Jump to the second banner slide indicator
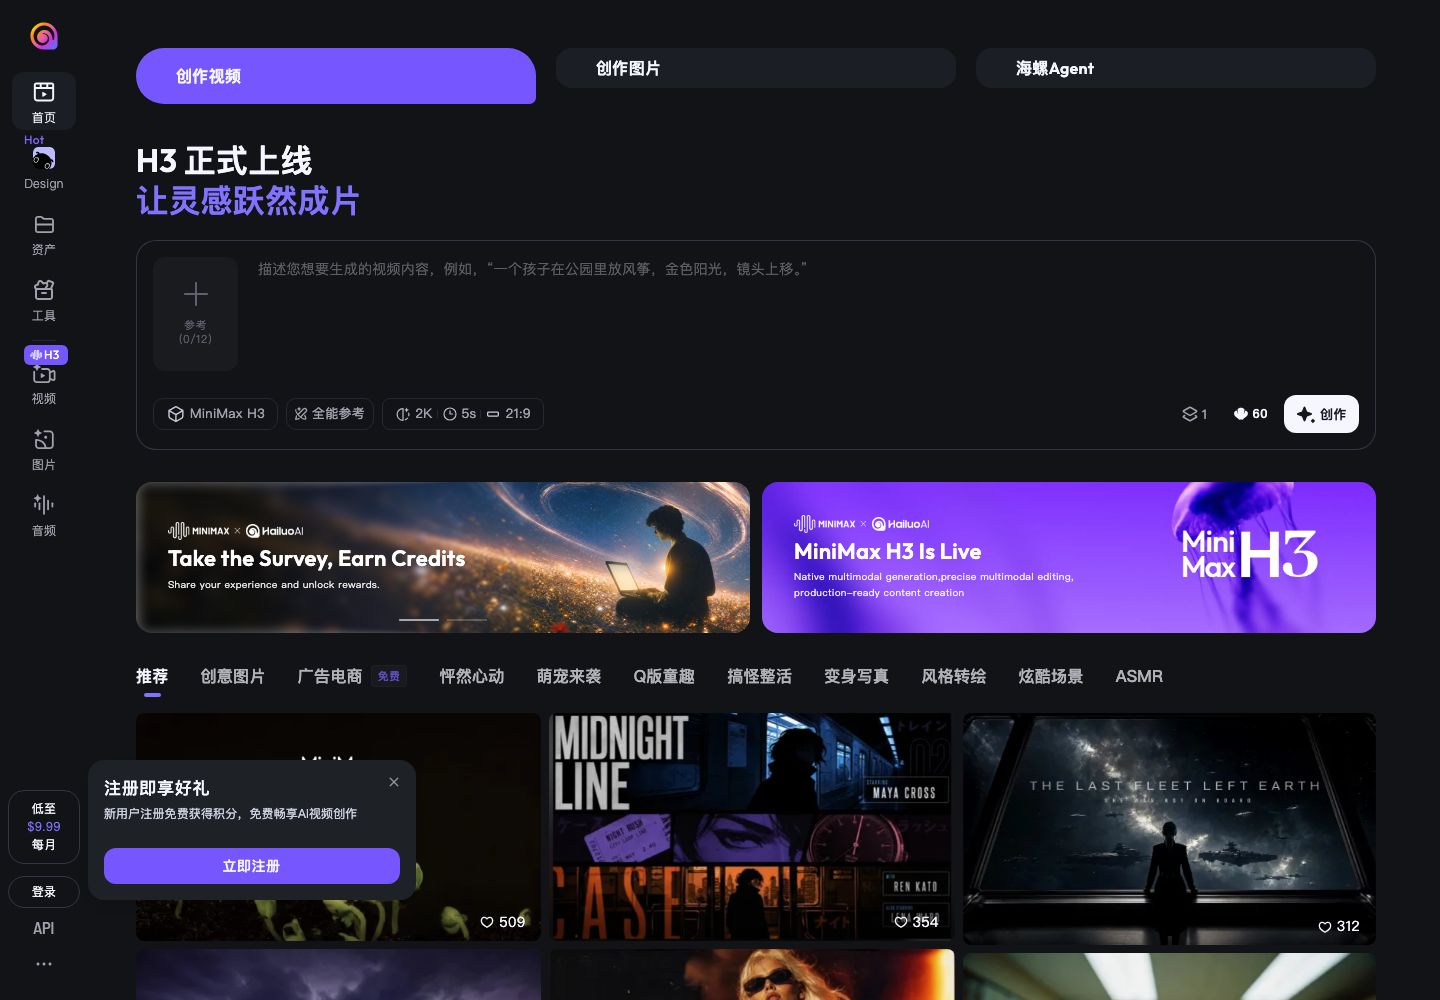The height and width of the screenshot is (1000, 1440). 465,620
